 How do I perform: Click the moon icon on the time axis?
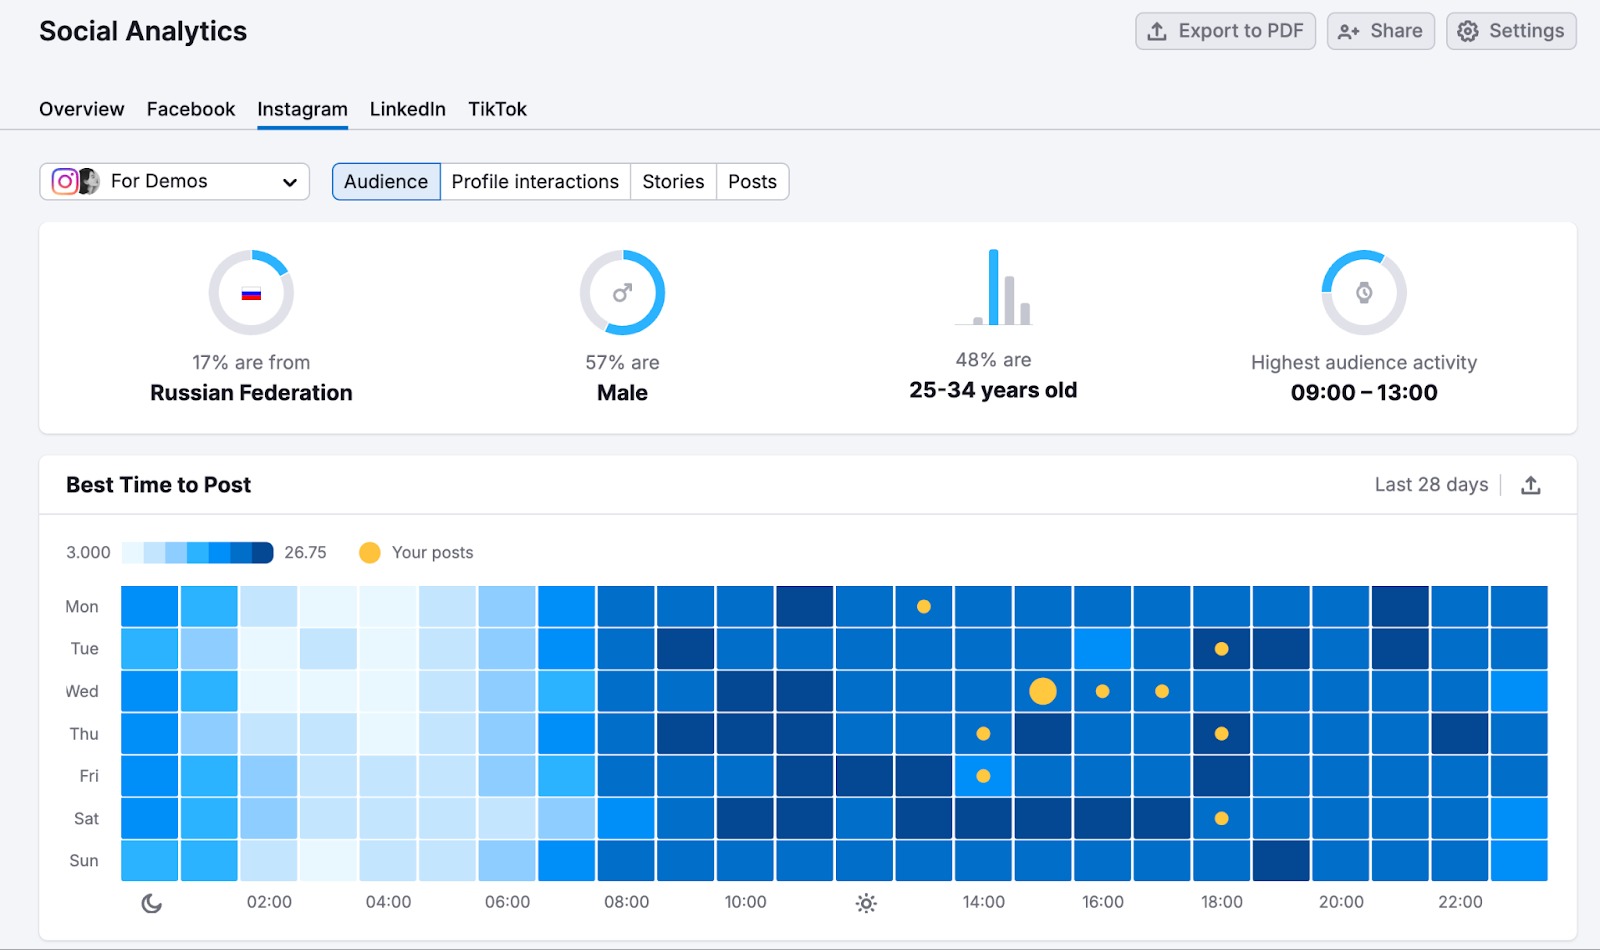tap(151, 903)
